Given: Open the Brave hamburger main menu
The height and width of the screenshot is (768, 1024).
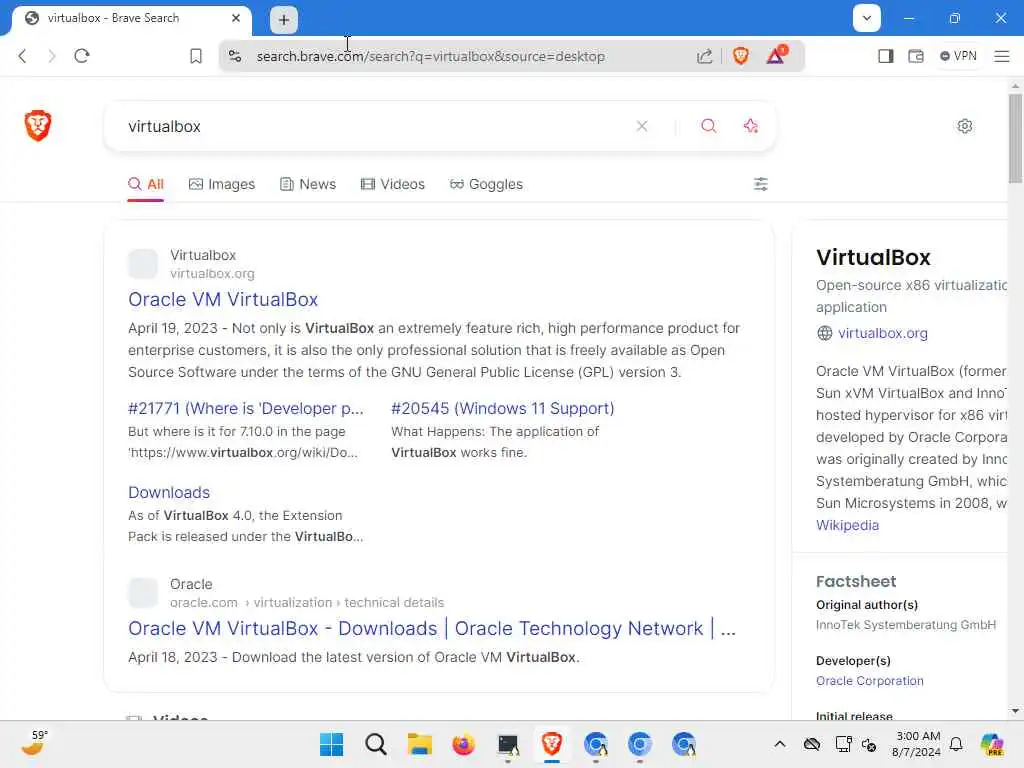Looking at the screenshot, I should [x=1002, y=56].
